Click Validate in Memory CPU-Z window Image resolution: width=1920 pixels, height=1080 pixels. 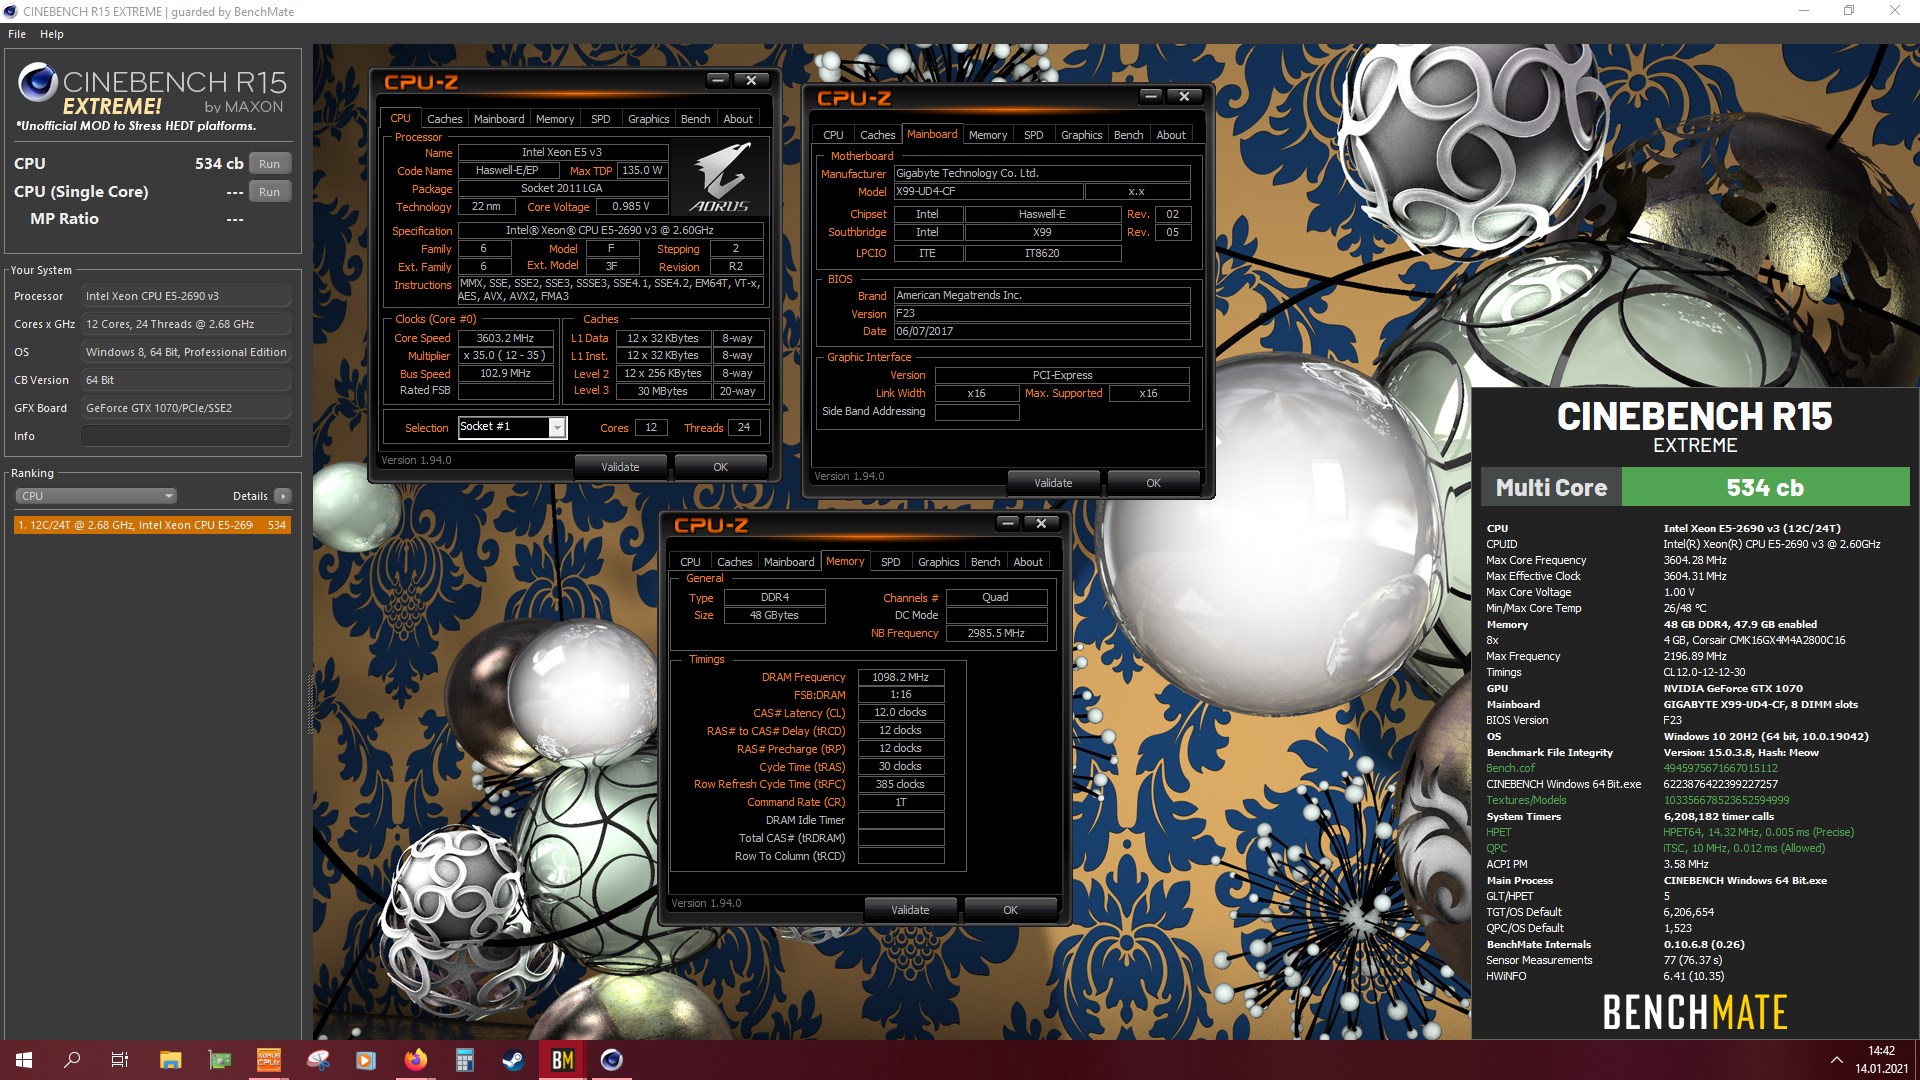[x=910, y=910]
